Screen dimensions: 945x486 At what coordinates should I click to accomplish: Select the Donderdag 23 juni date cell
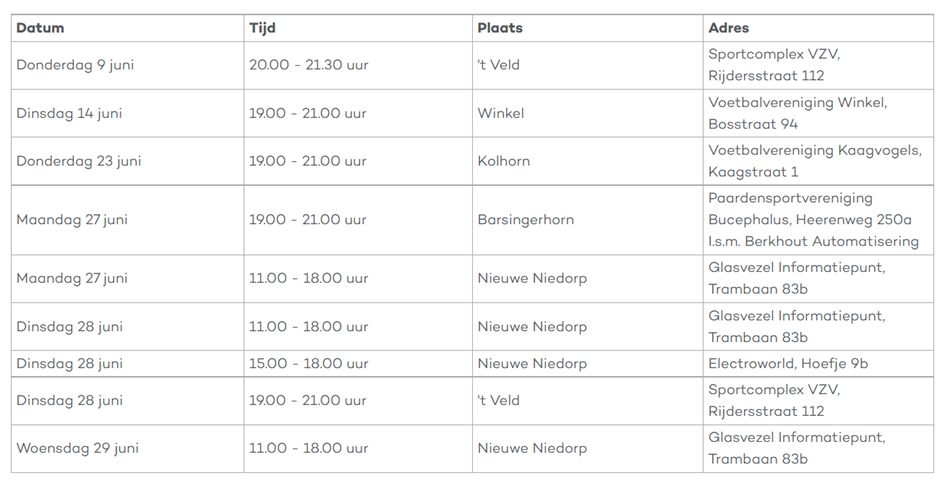click(x=79, y=161)
